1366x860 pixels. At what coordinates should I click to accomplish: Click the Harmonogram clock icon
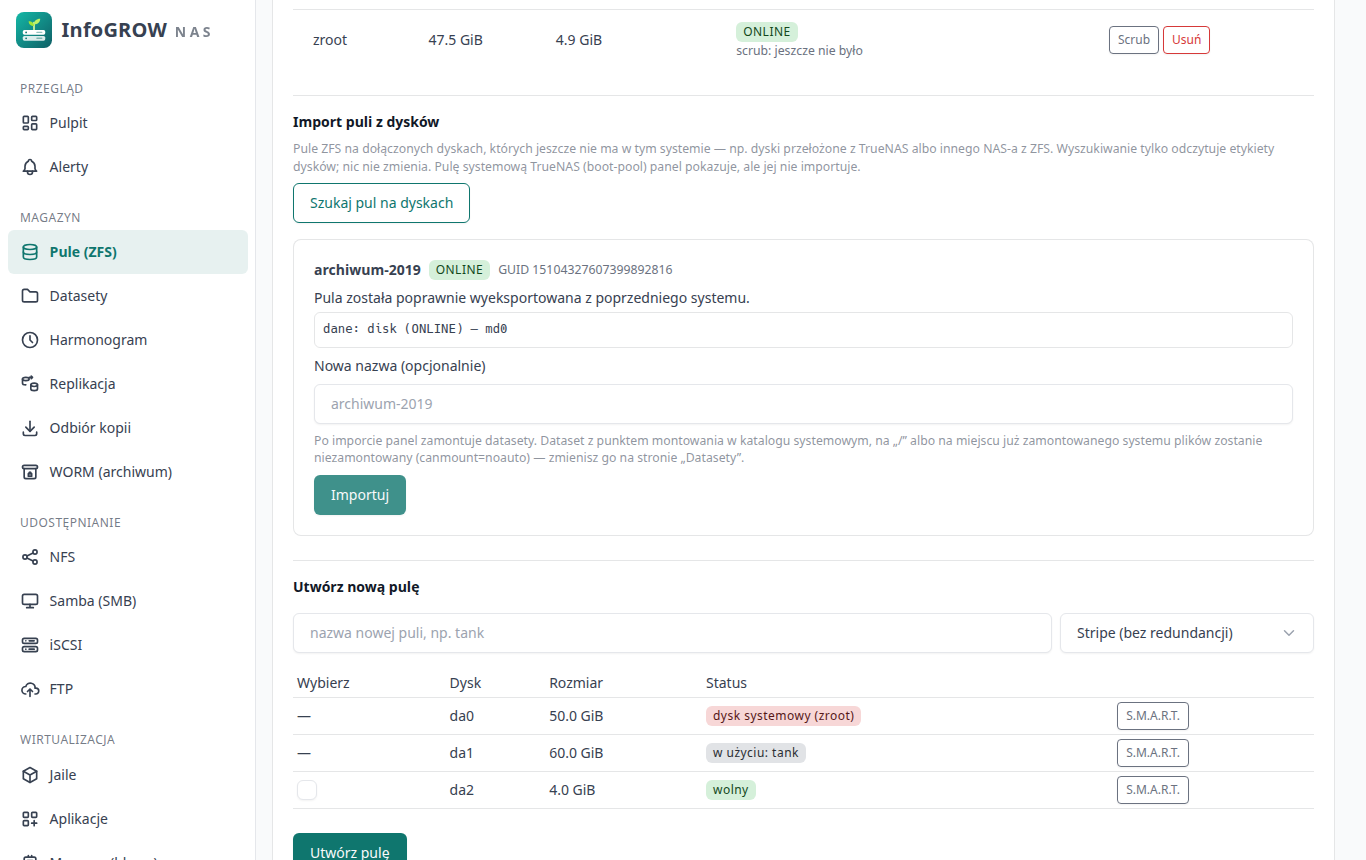(30, 340)
